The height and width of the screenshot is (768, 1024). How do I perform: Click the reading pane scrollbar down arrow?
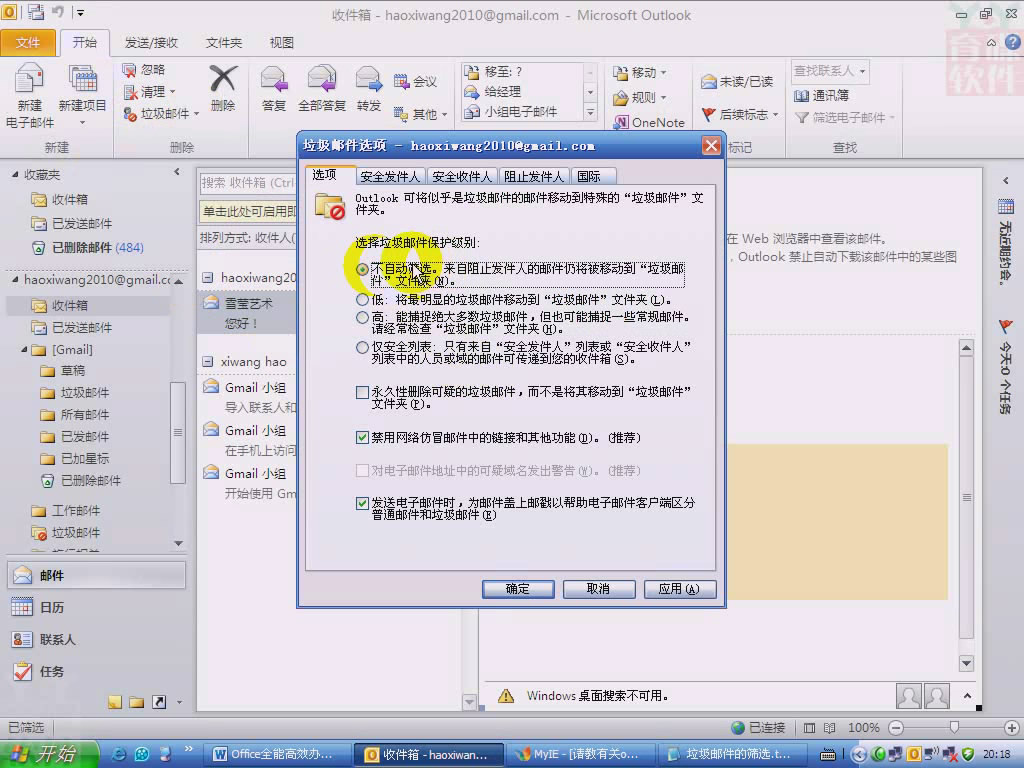[x=967, y=664]
